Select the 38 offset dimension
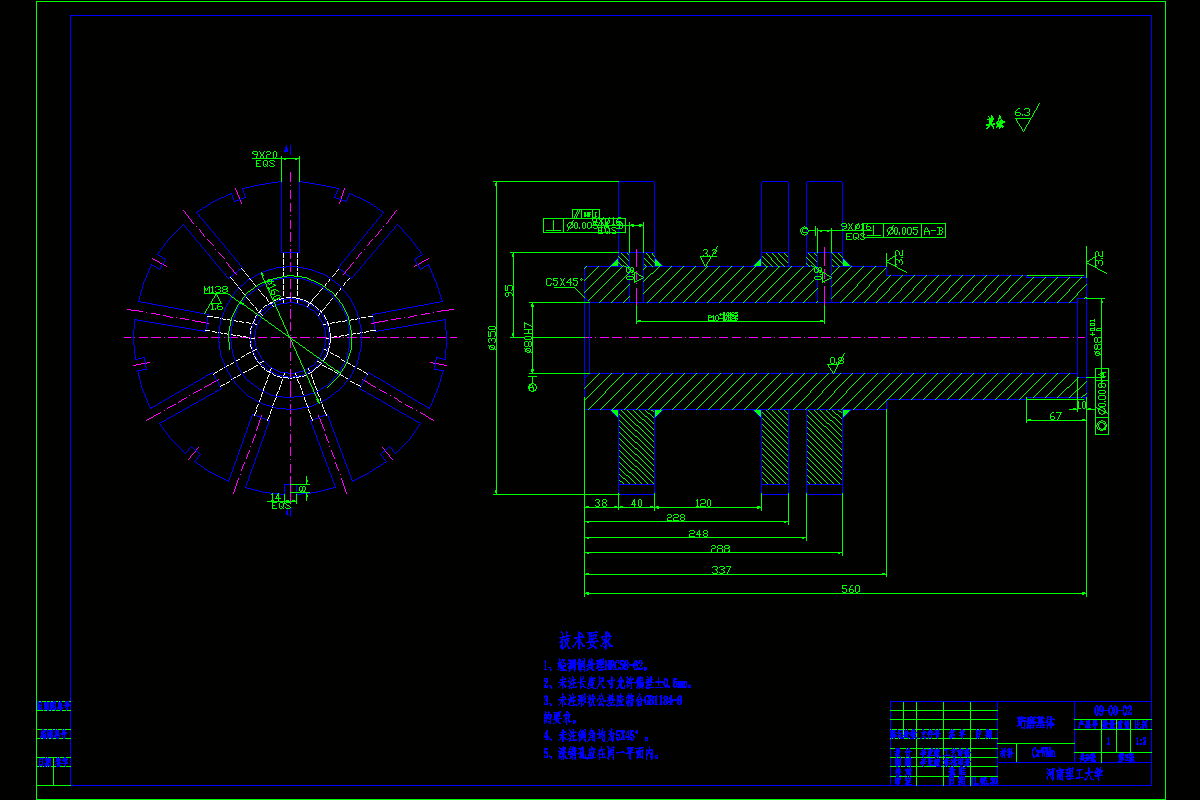Screen dimensions: 1200x800 tap(601, 503)
